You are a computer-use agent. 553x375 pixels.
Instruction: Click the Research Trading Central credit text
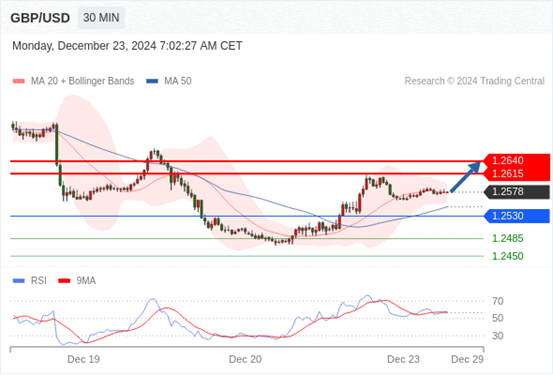click(474, 81)
